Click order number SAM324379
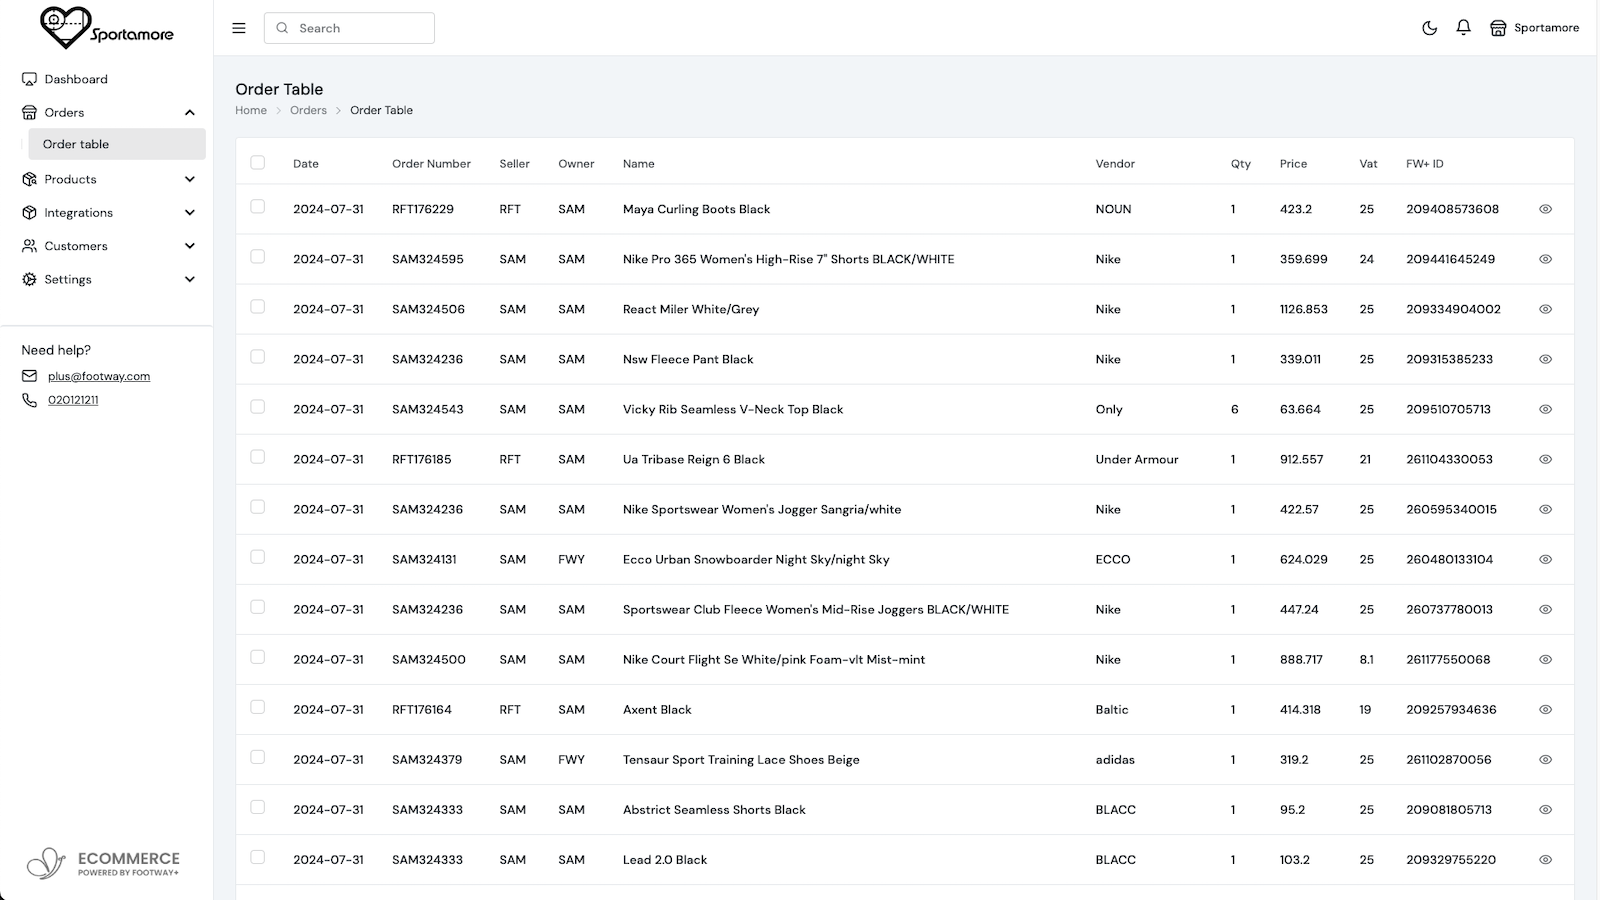 click(x=427, y=759)
